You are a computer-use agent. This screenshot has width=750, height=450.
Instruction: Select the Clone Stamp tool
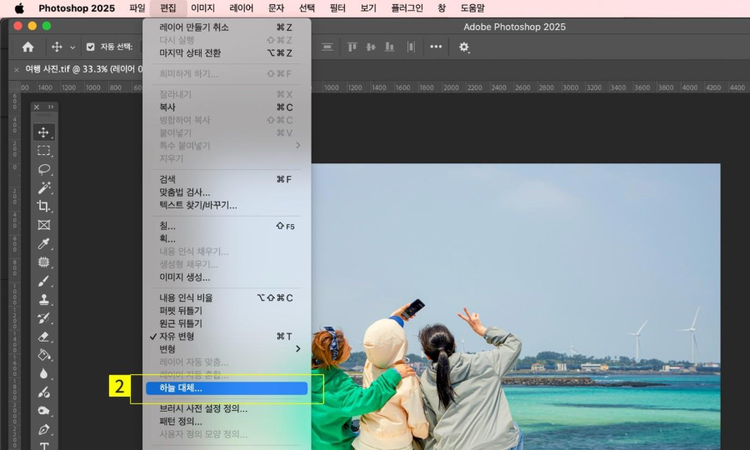[44, 299]
